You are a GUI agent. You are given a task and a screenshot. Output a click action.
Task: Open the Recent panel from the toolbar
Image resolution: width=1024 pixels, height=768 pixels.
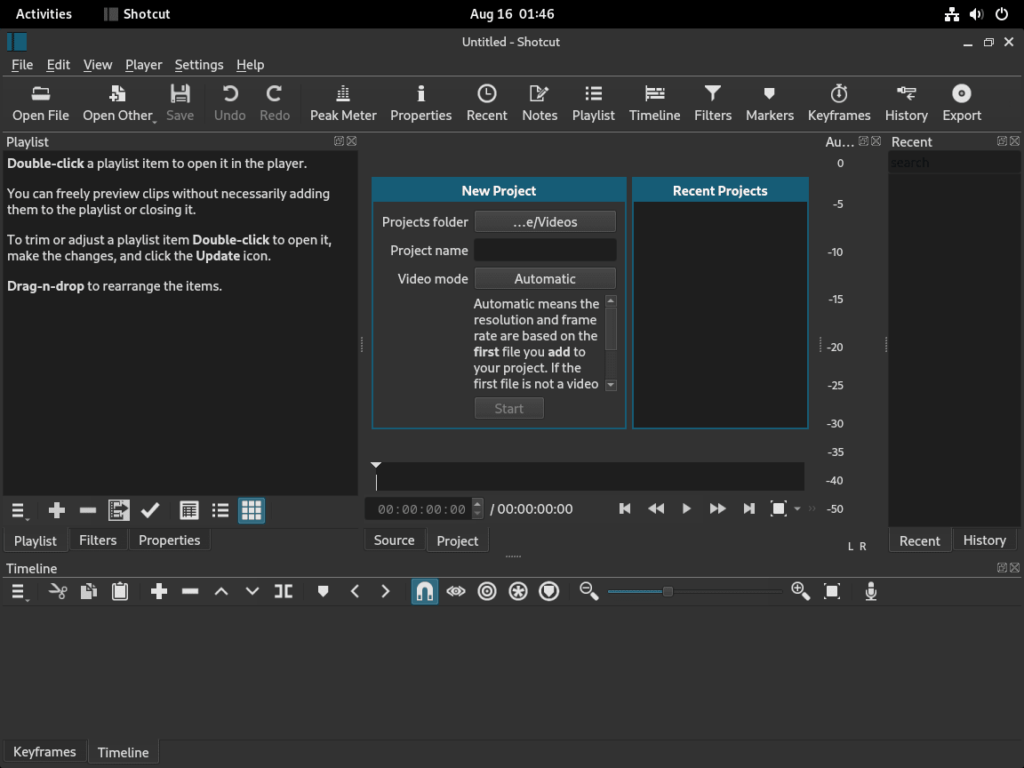pos(487,103)
